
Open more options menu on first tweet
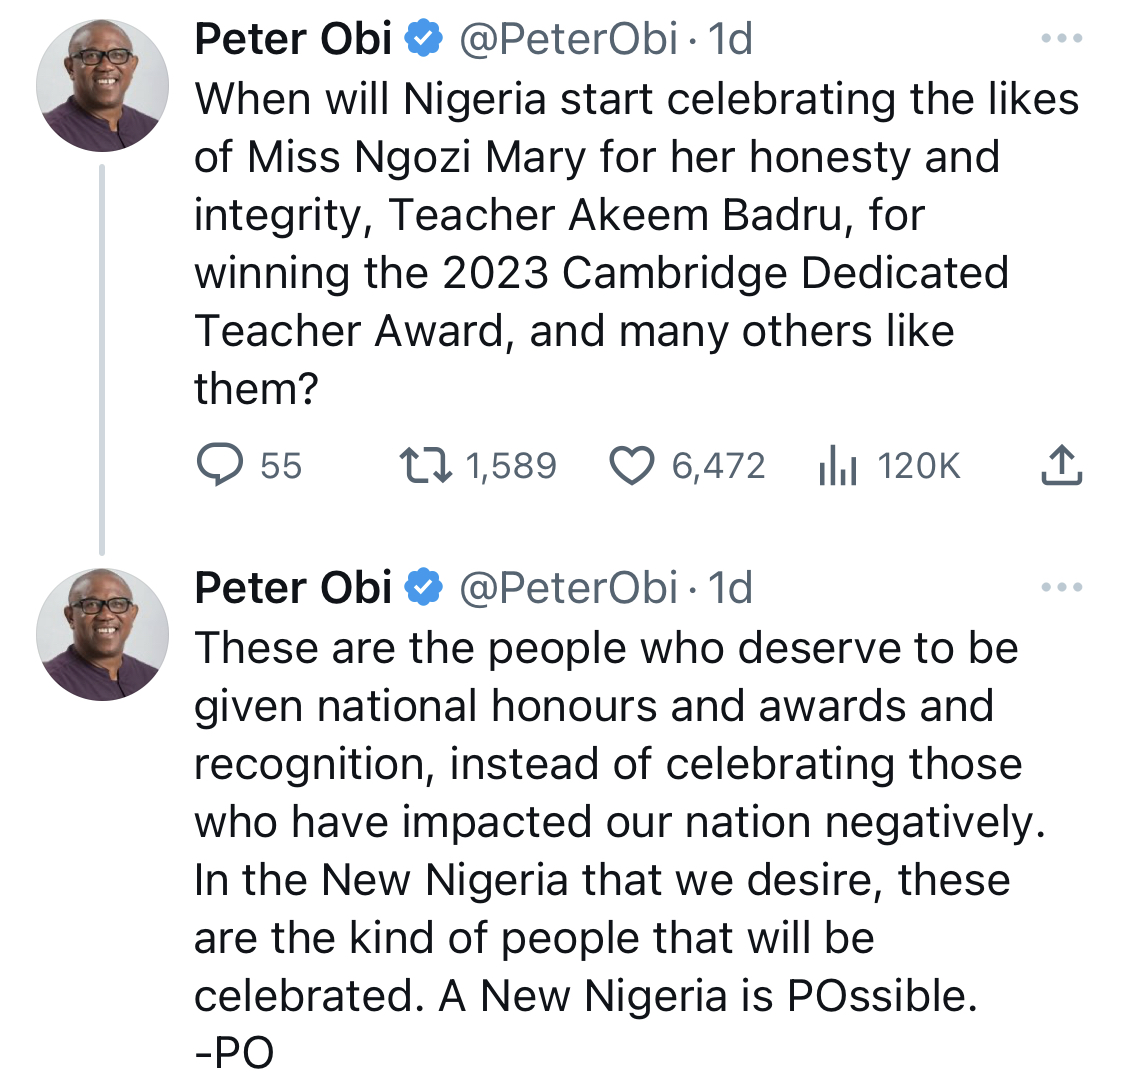tap(1062, 38)
